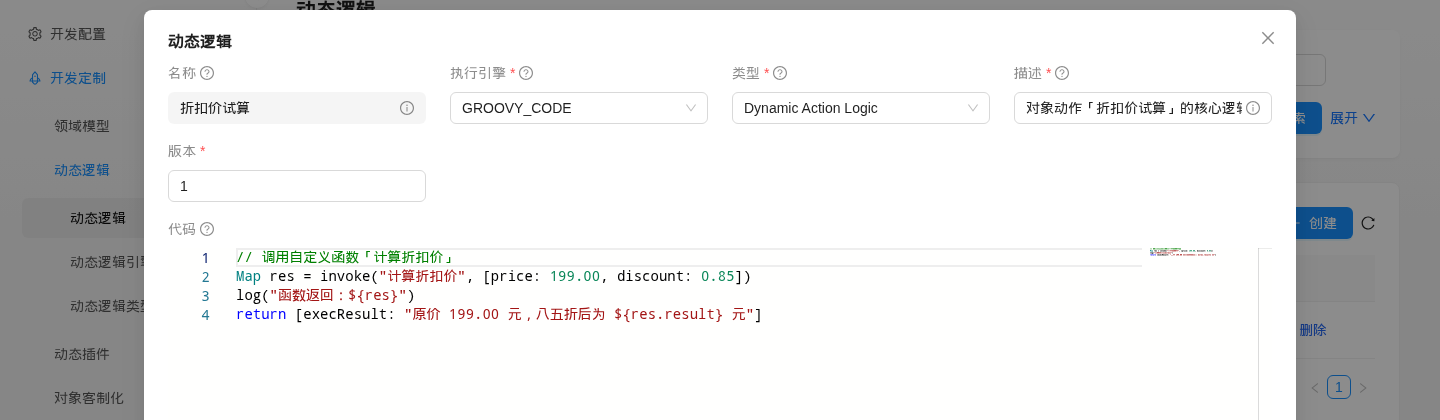Click the 名称 field containing 折扣价试算
1440x420 pixels.
click(x=297, y=108)
